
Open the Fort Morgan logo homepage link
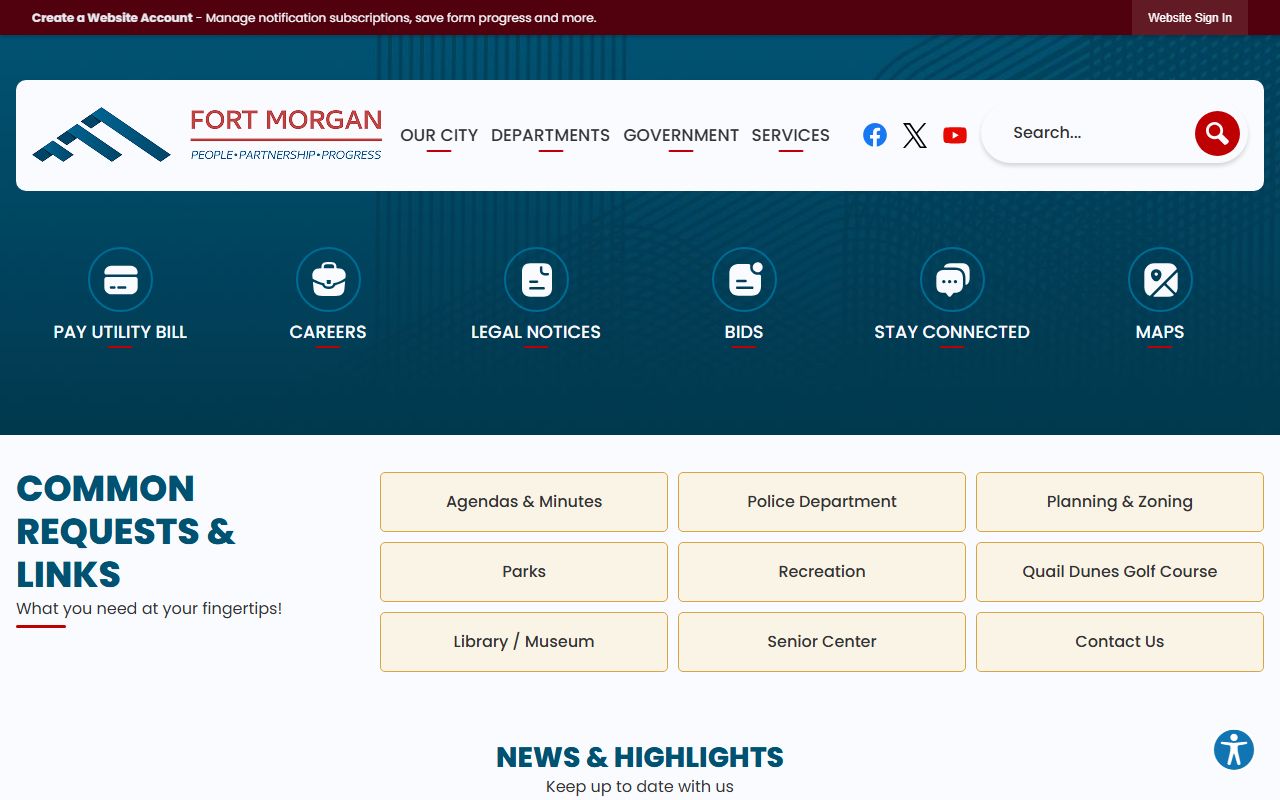[207, 135]
